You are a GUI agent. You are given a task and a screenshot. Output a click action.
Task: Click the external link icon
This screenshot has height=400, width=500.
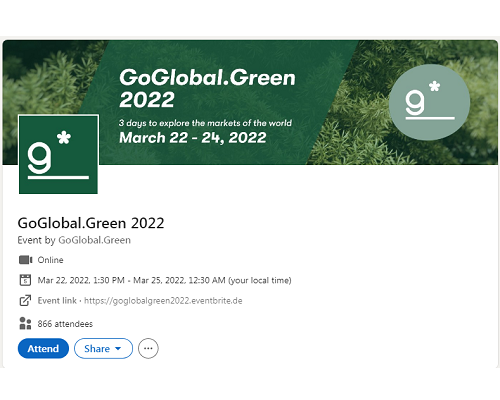pos(25,300)
